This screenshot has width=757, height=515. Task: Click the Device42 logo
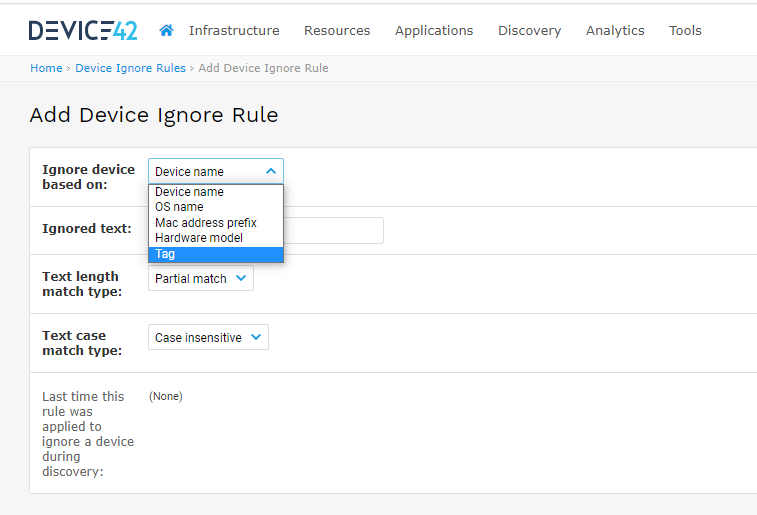coord(83,30)
